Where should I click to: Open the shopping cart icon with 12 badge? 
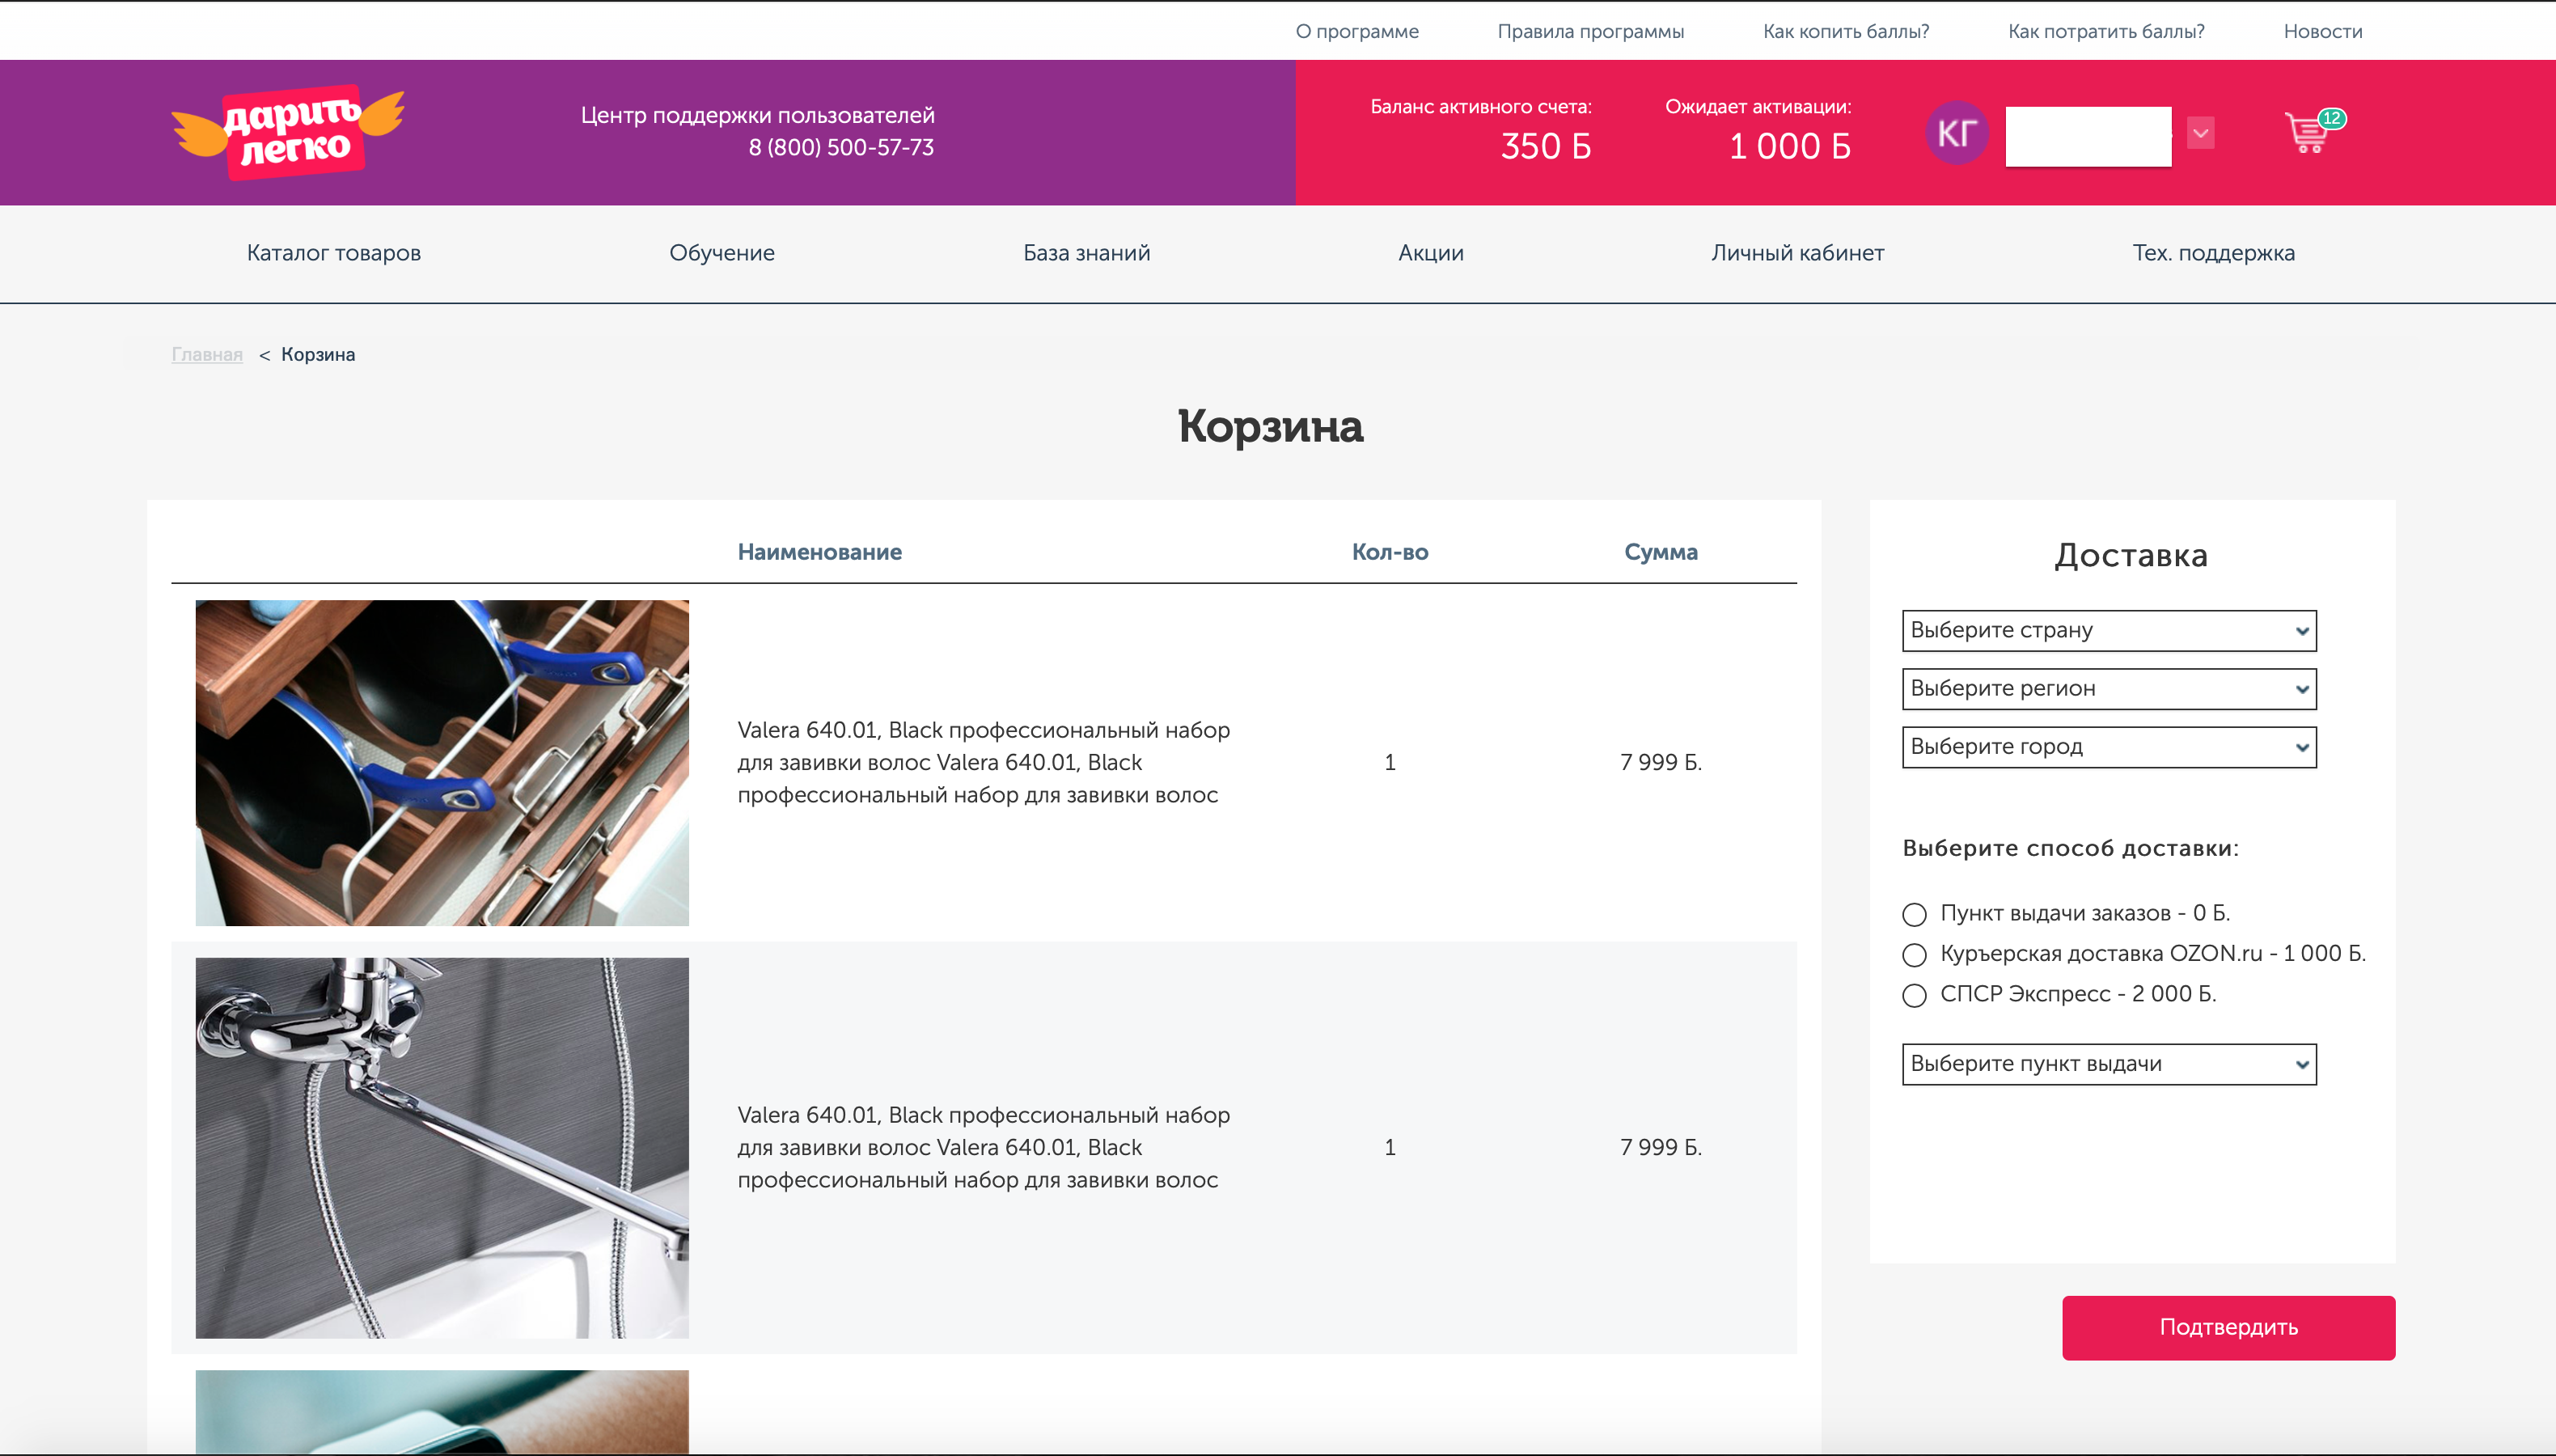point(2314,131)
